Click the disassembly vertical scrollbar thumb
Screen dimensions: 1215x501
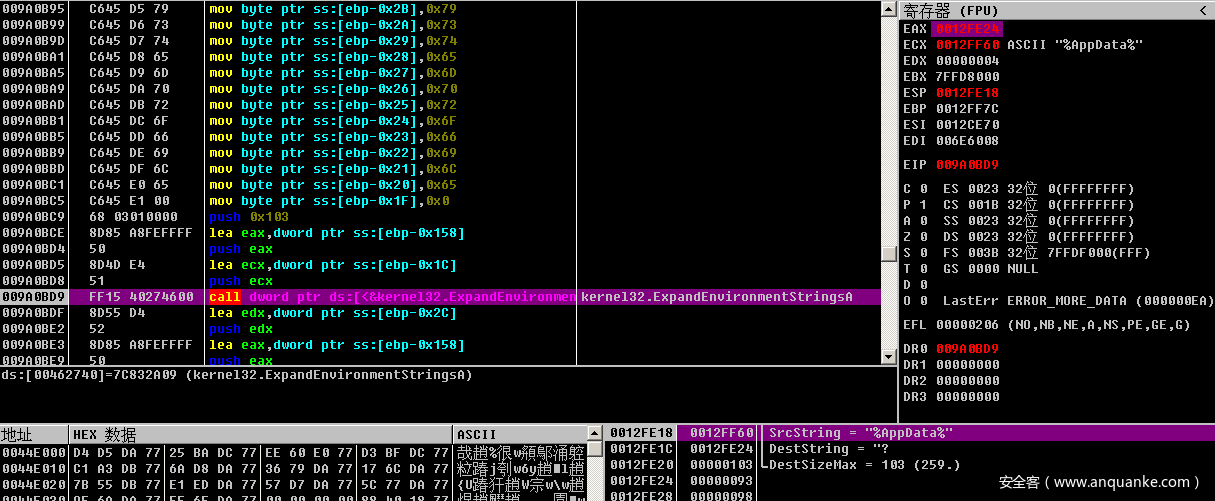[x=888, y=253]
